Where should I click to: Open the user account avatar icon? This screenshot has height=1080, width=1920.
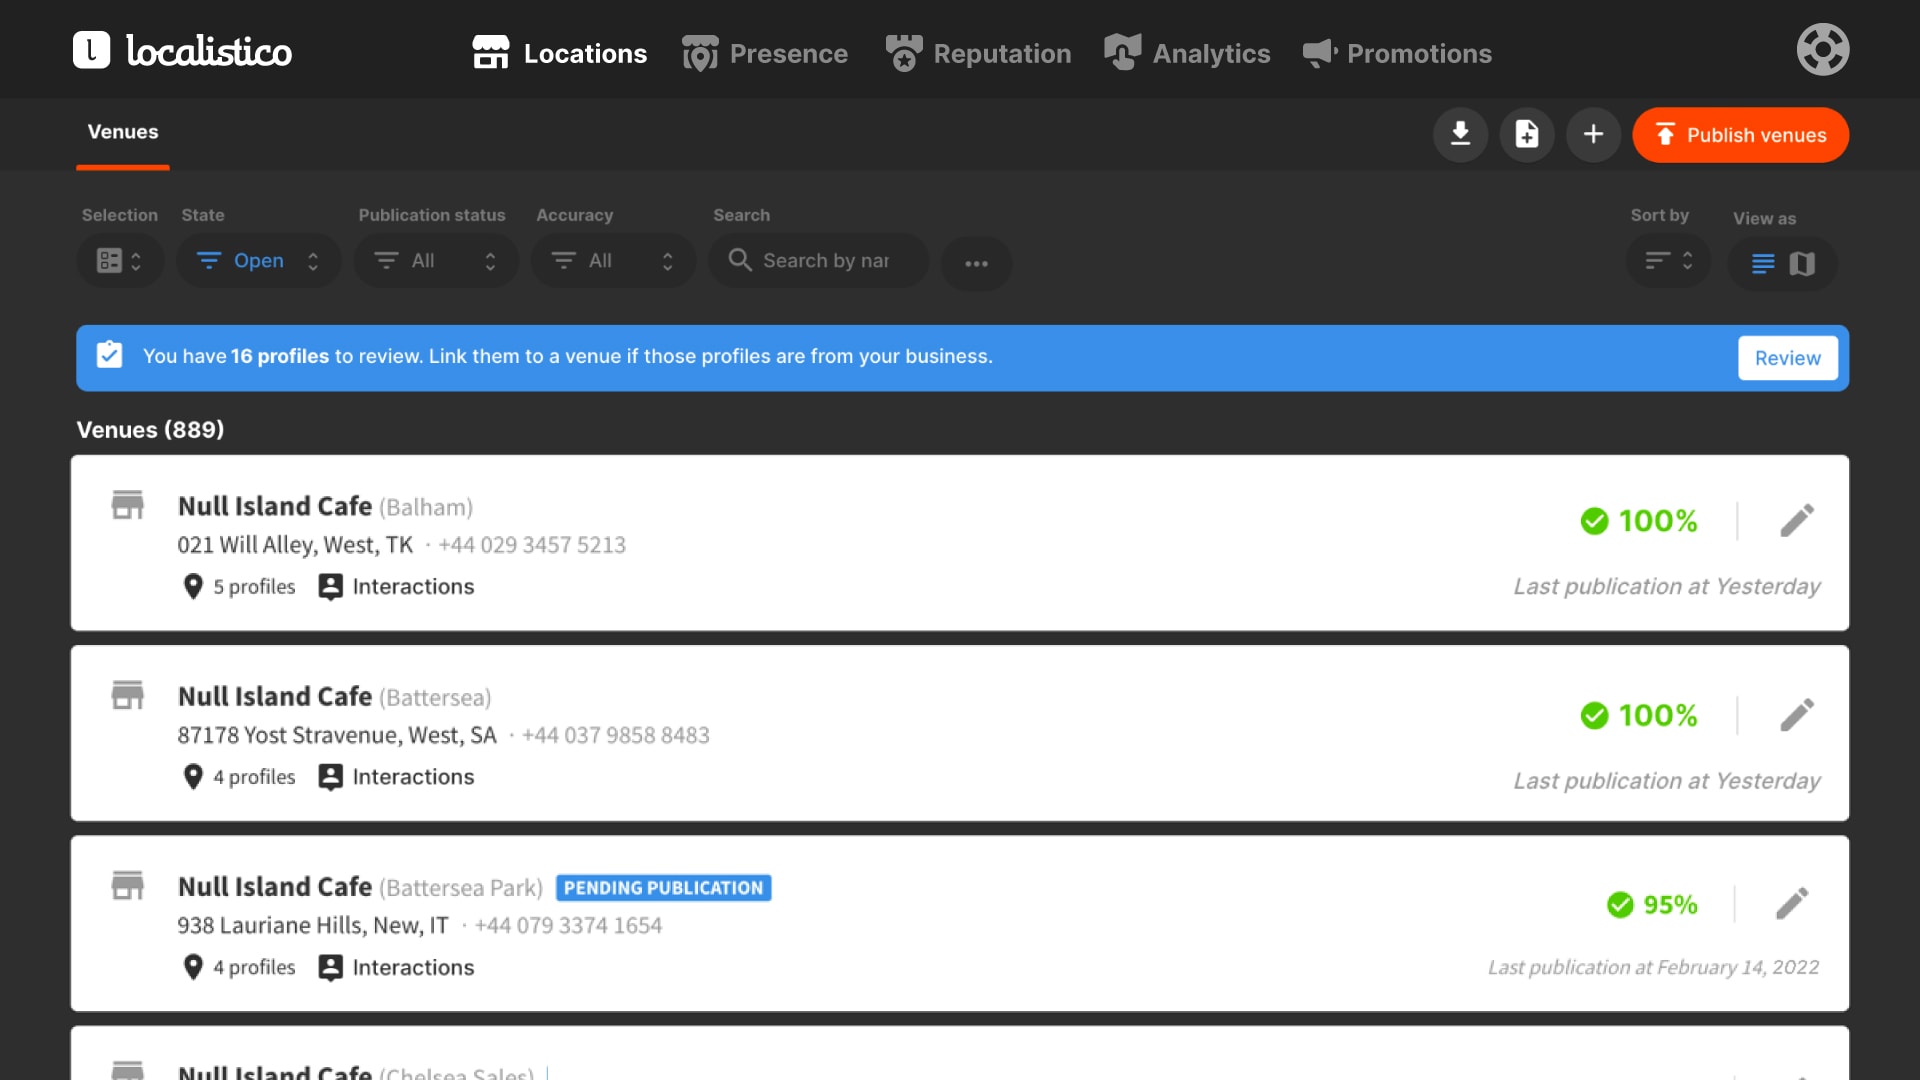1822,50
